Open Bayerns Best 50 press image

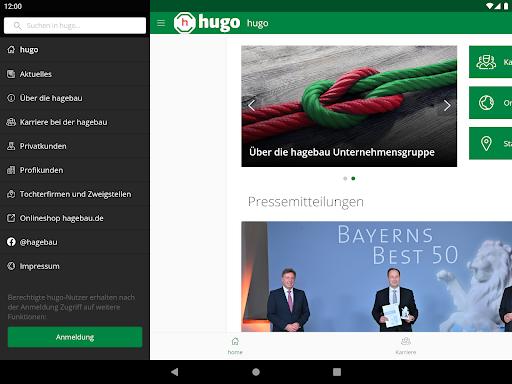click(377, 276)
